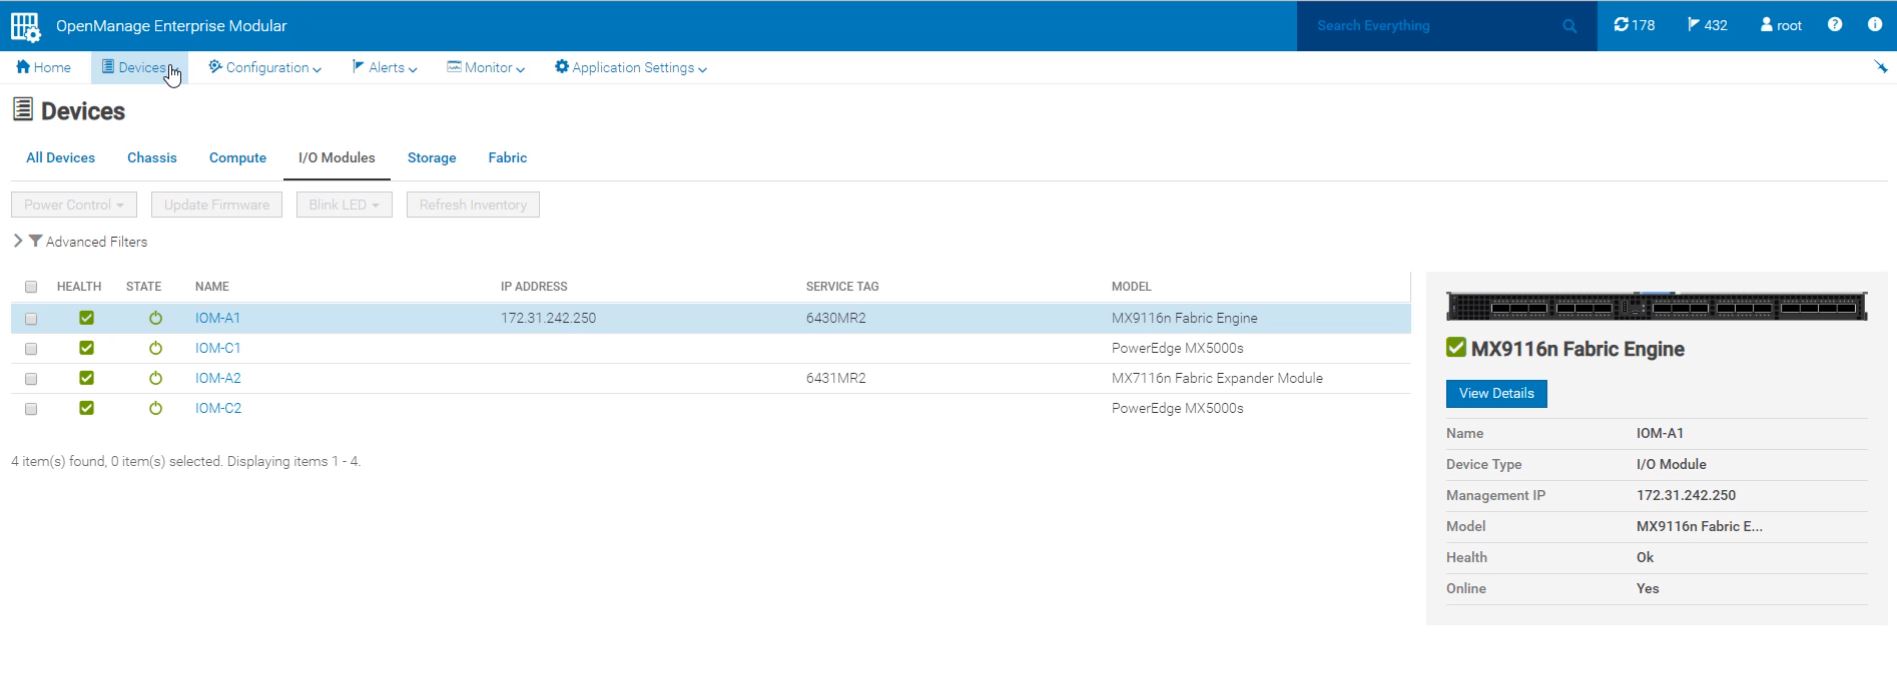Open the help question mark icon
Image resolution: width=1897 pixels, height=680 pixels.
click(x=1834, y=25)
